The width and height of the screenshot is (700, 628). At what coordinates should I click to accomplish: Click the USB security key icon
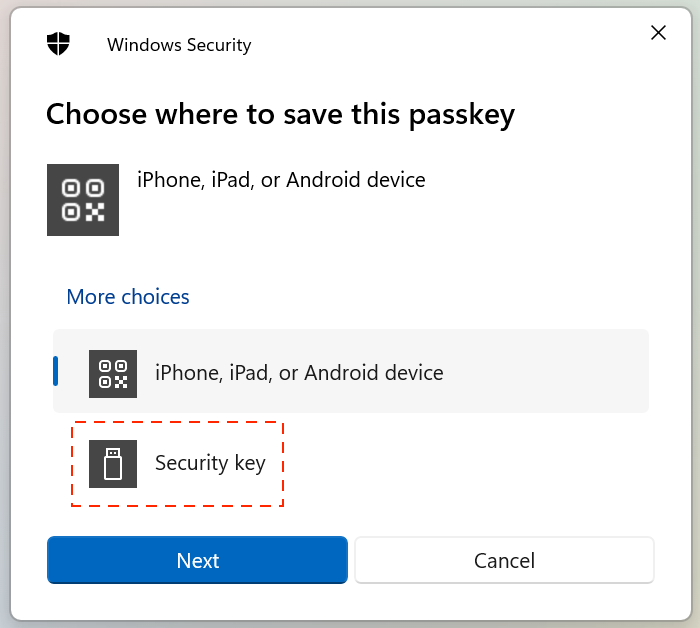113,464
